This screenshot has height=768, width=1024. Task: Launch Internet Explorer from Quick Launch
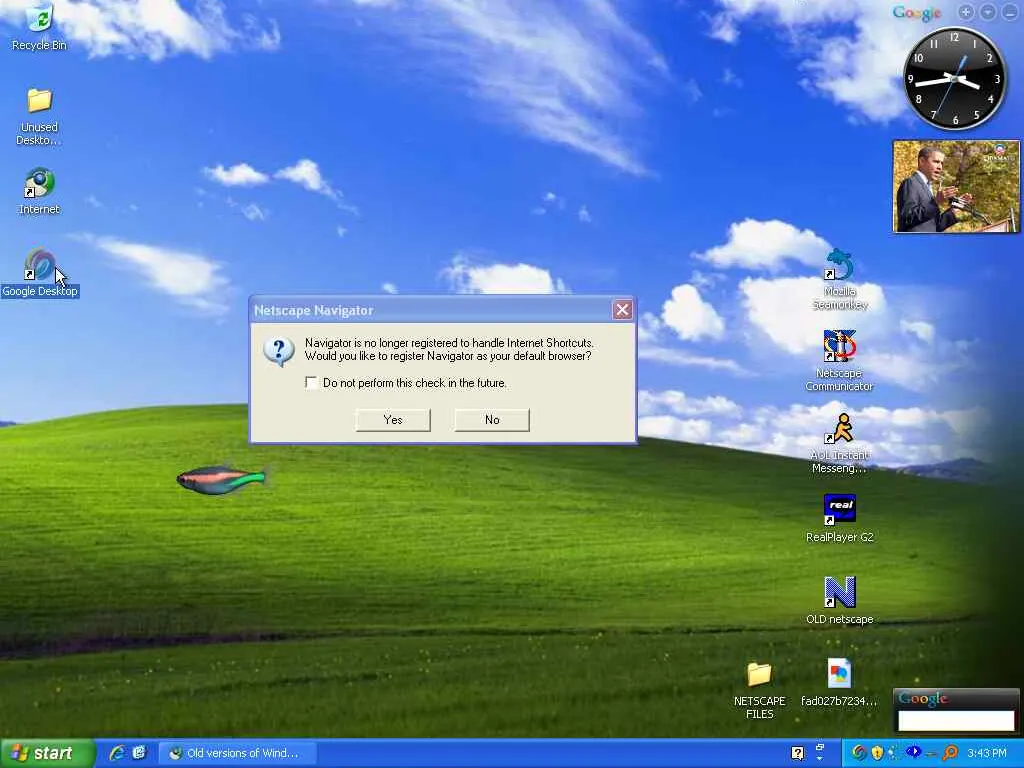click(118, 753)
